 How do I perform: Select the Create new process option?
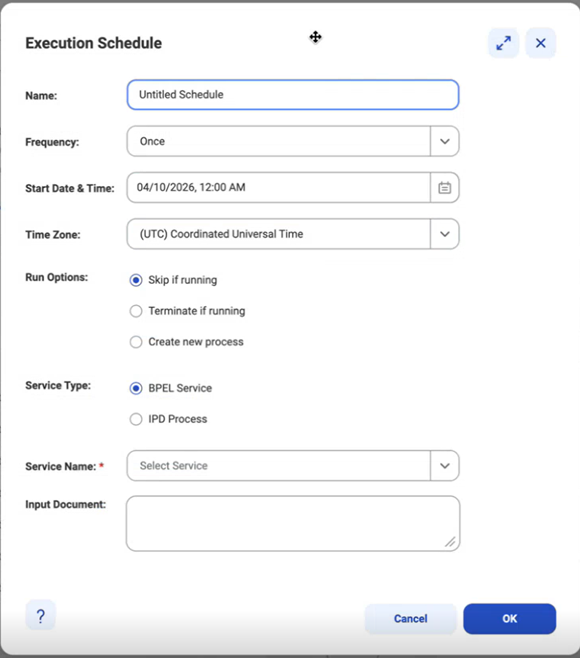tap(136, 342)
